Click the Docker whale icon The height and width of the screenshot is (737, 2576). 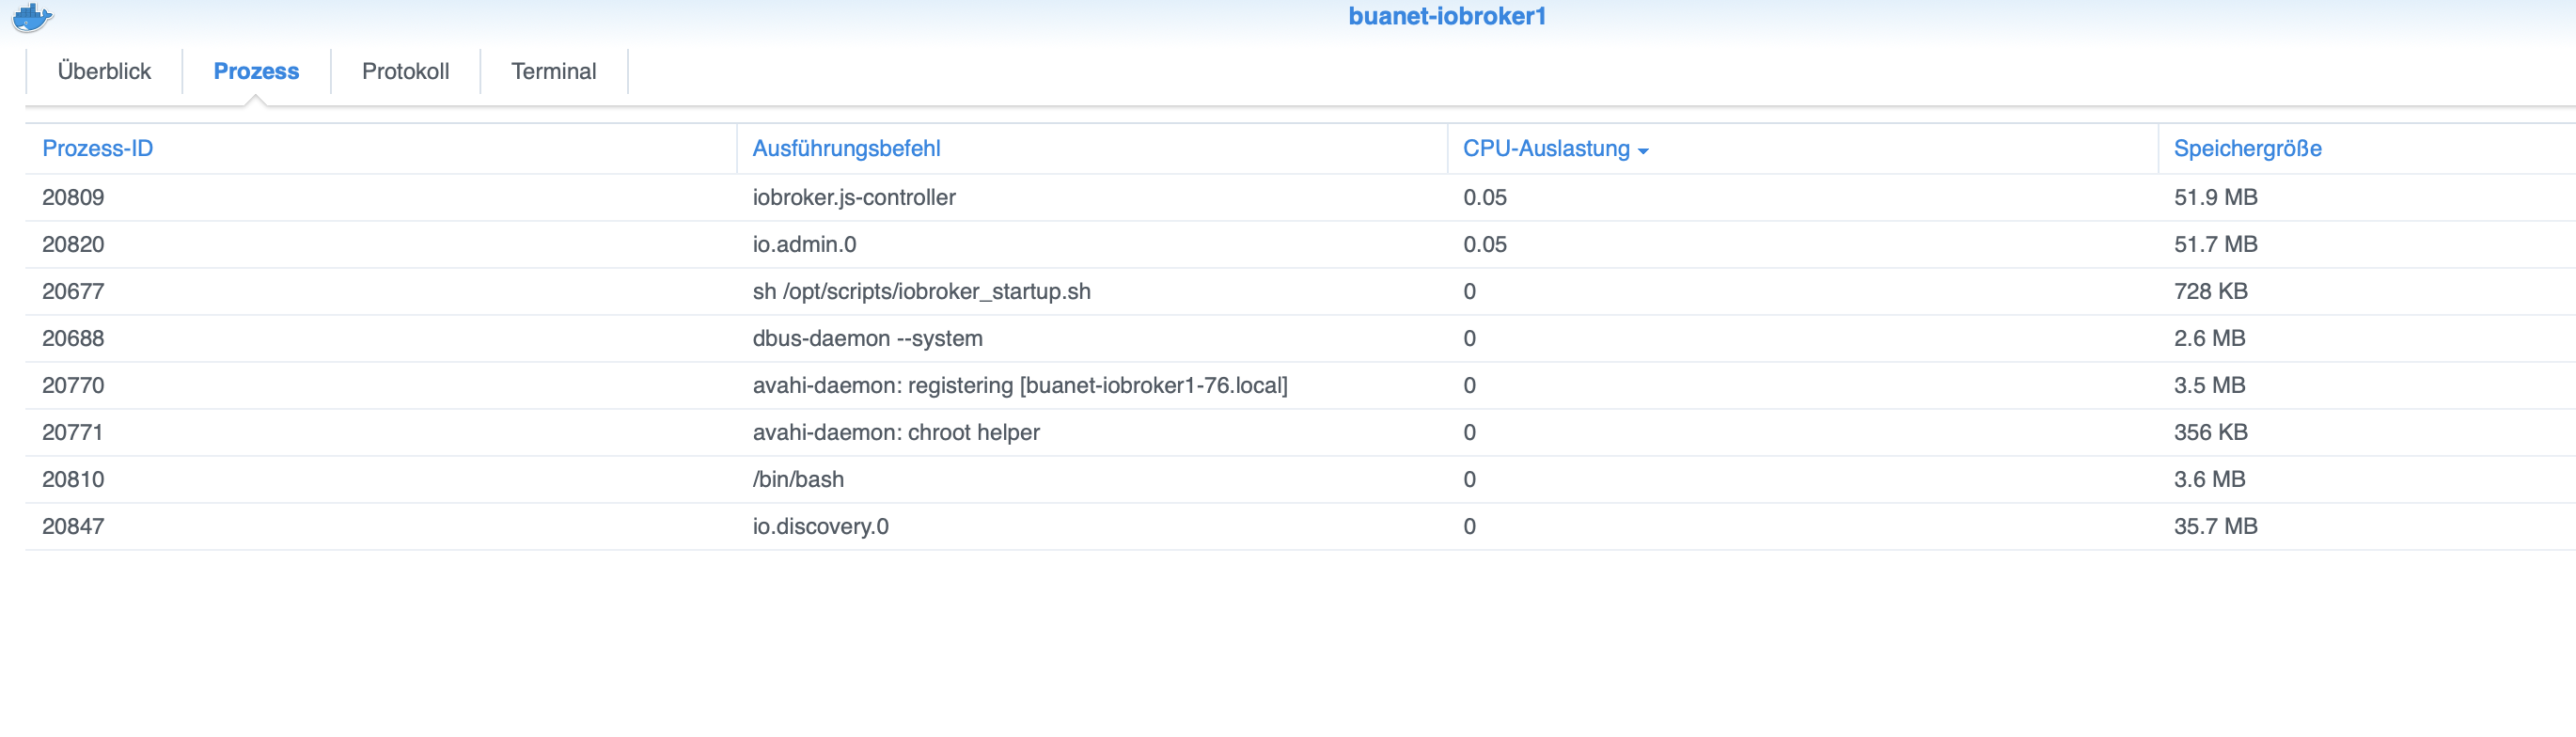[x=32, y=17]
